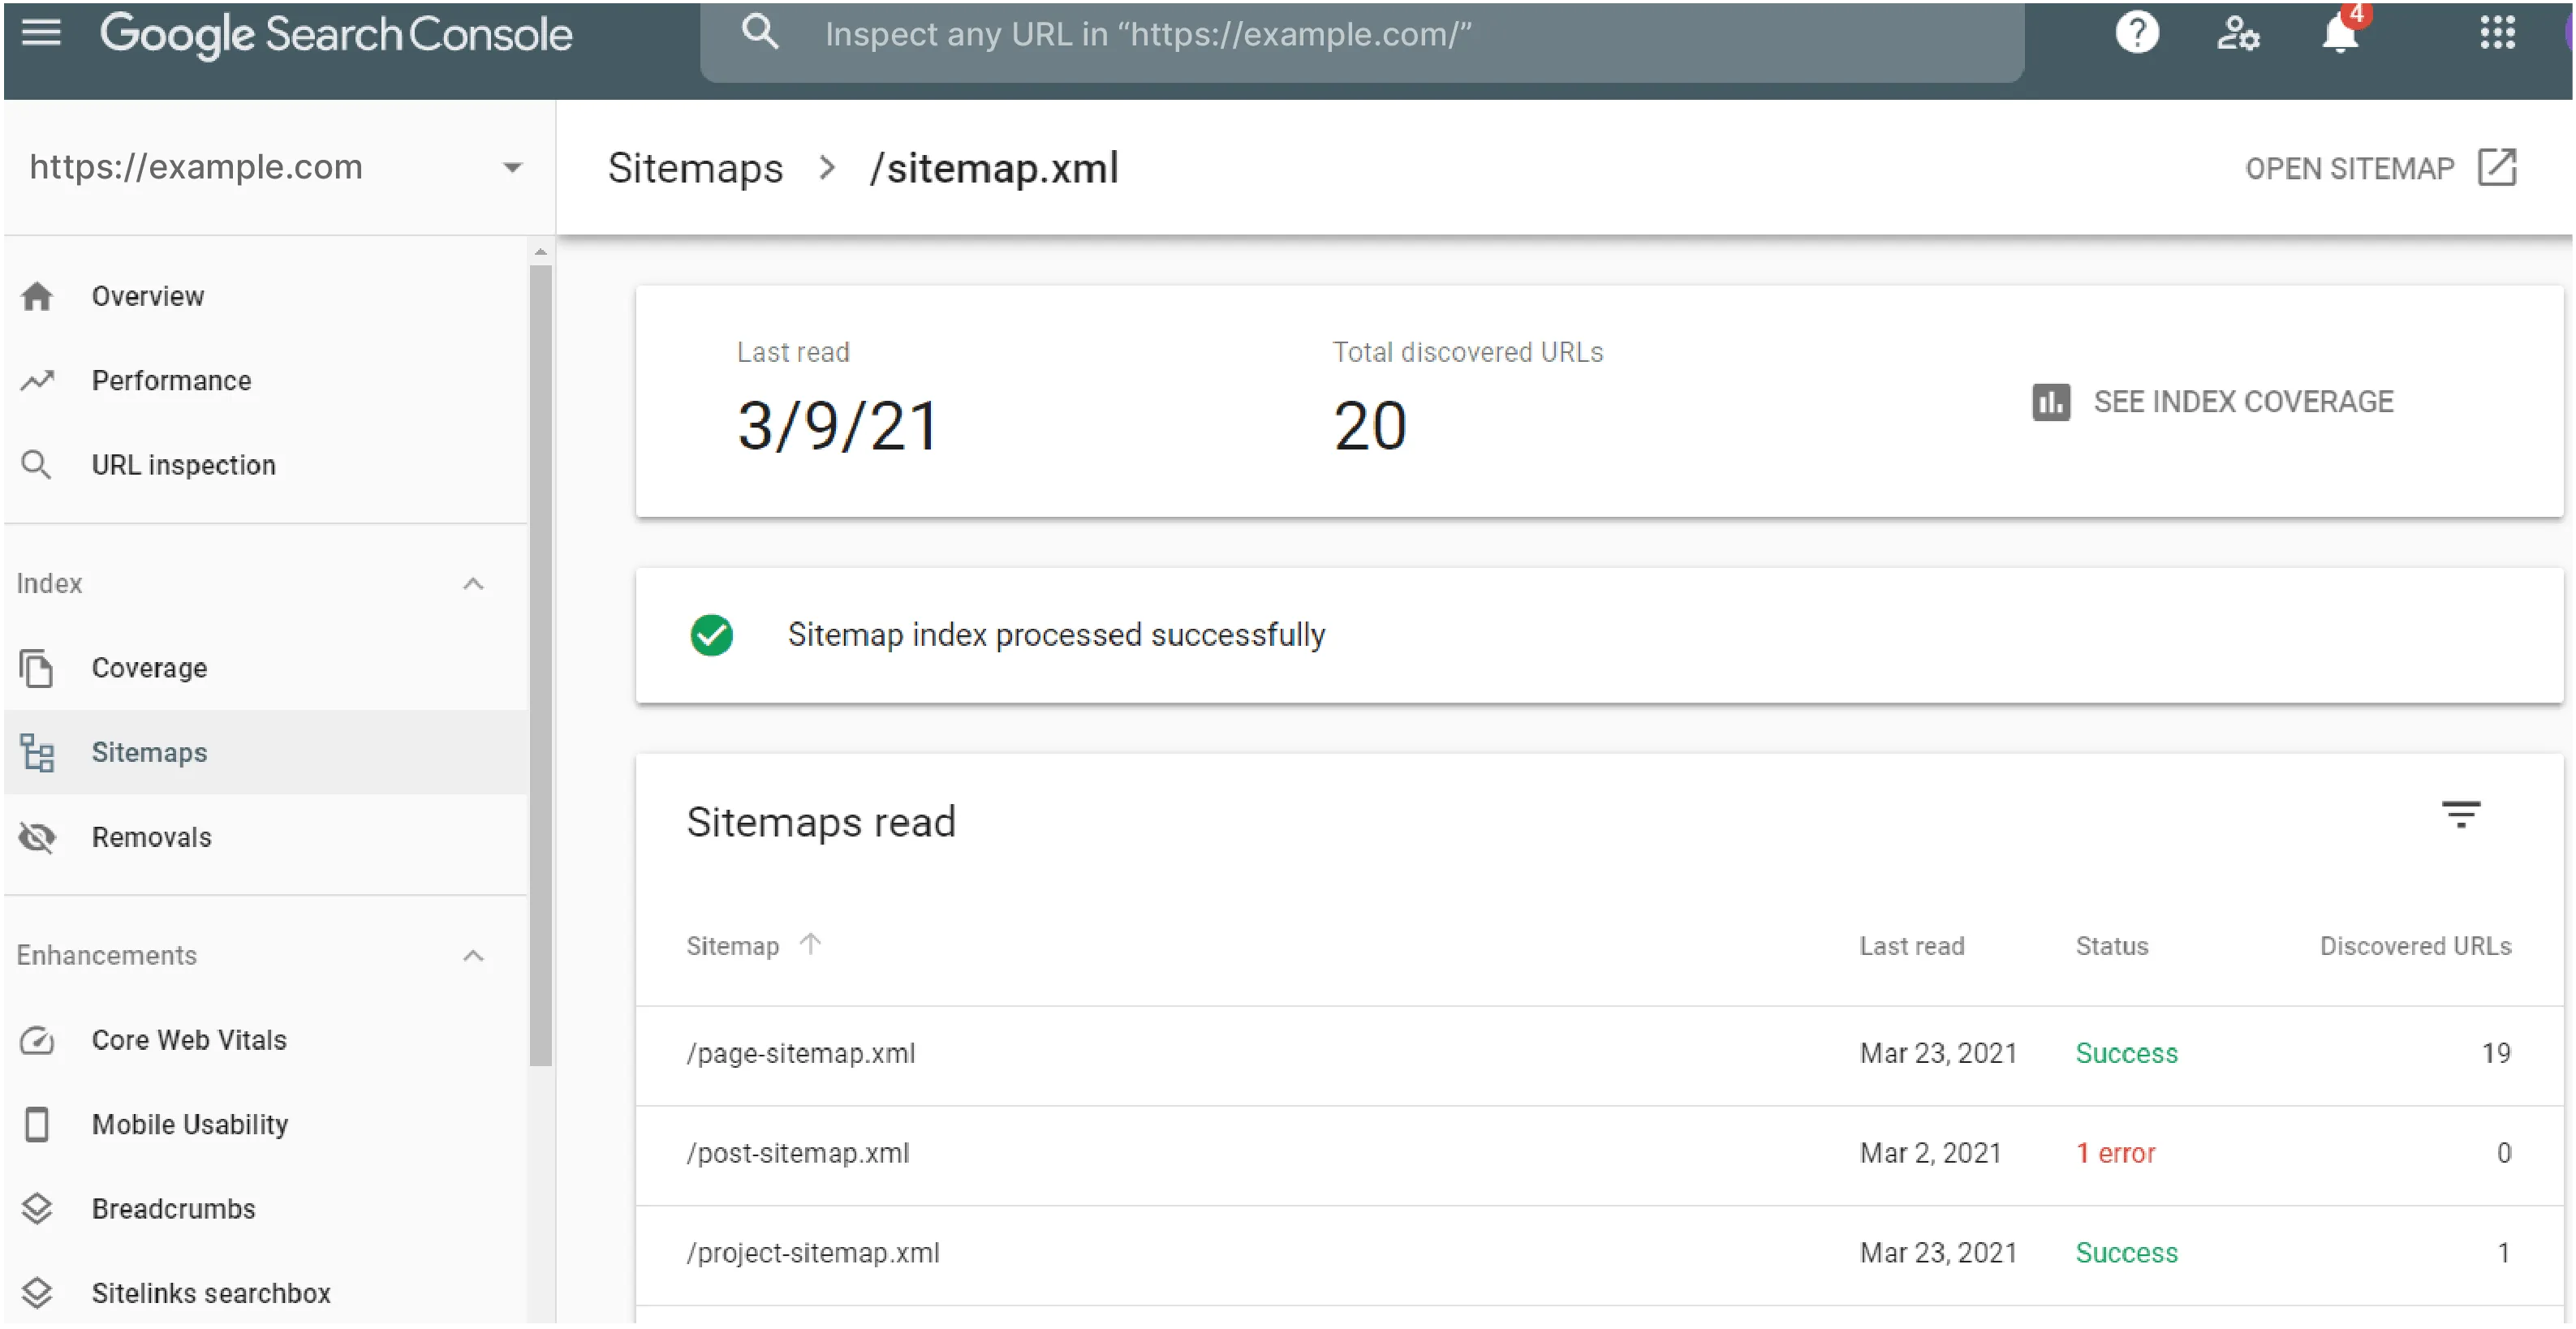This screenshot has height=1329, width=2576.
Task: Open the /post-sitemap.xml row
Action: click(x=797, y=1153)
